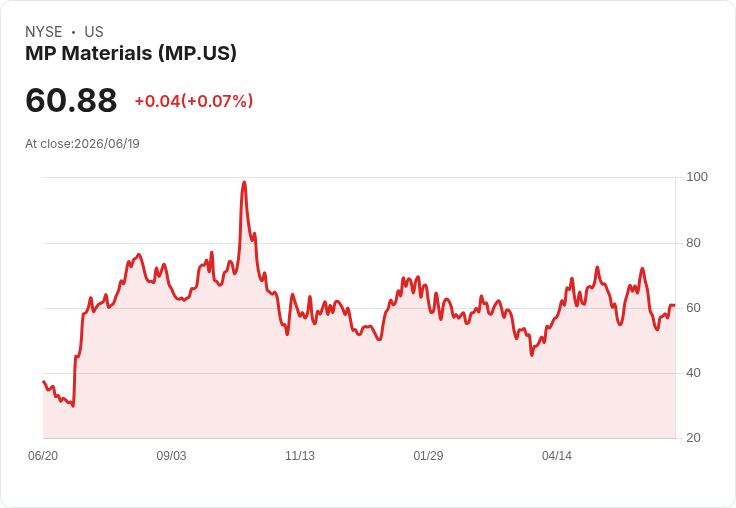Click the +0.04(+0.07%) price change

pos(194,101)
